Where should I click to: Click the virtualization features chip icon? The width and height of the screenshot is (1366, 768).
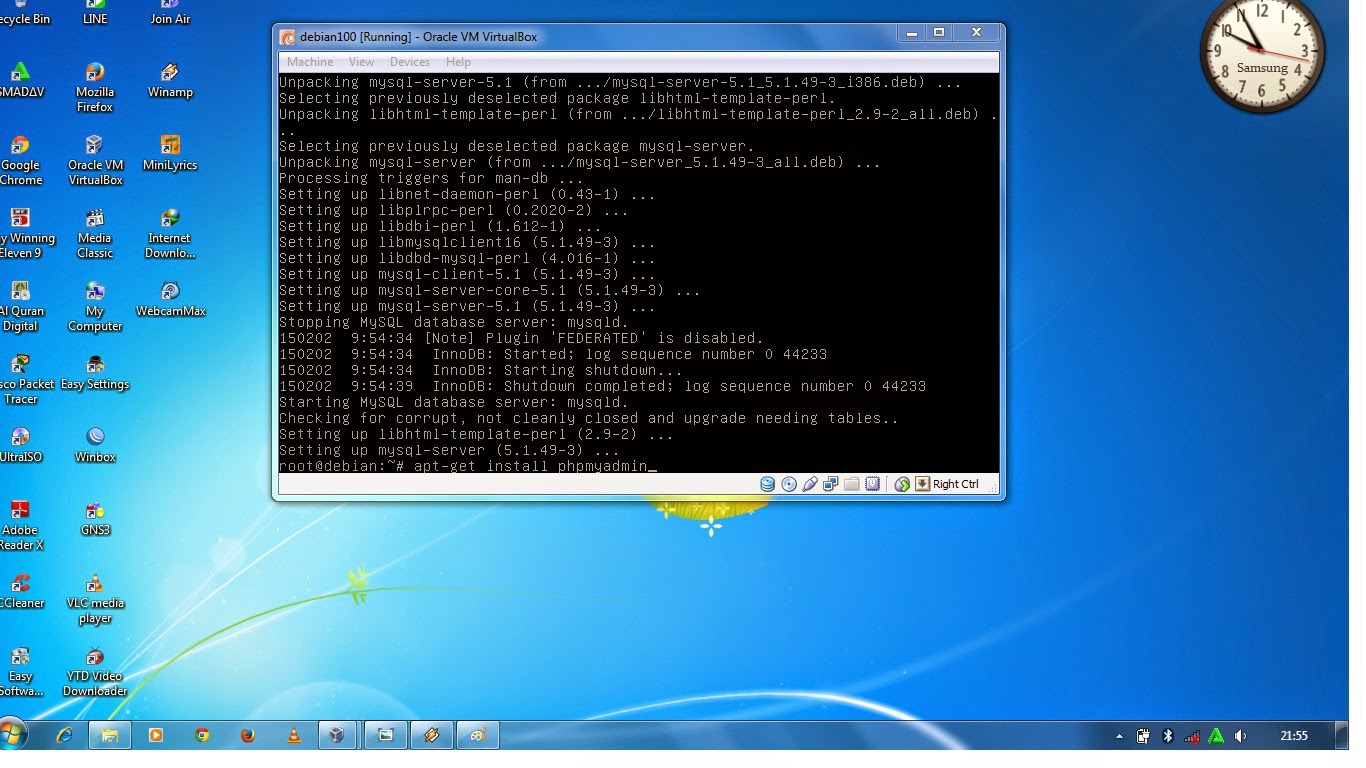pos(872,484)
